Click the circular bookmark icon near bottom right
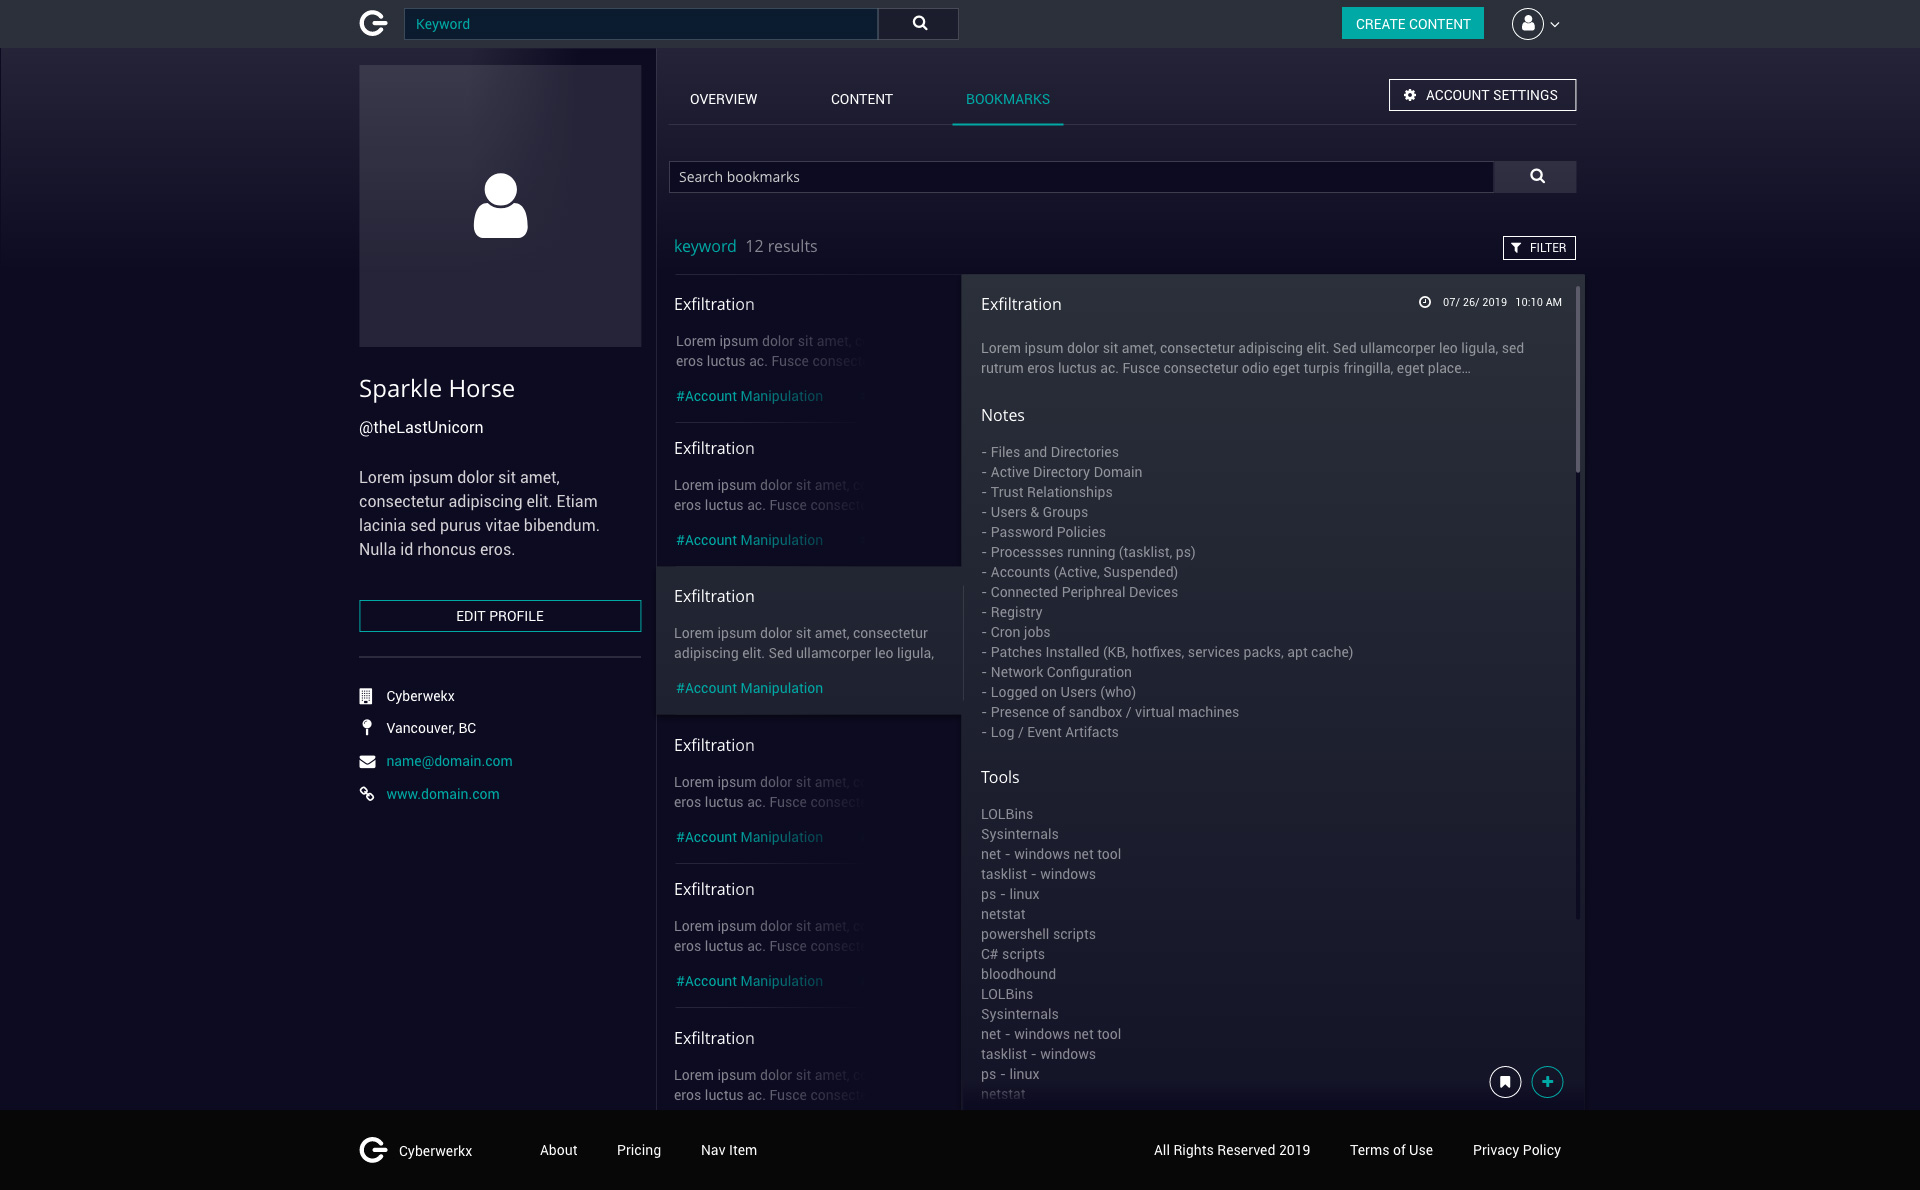This screenshot has width=1920, height=1190. tap(1504, 1081)
